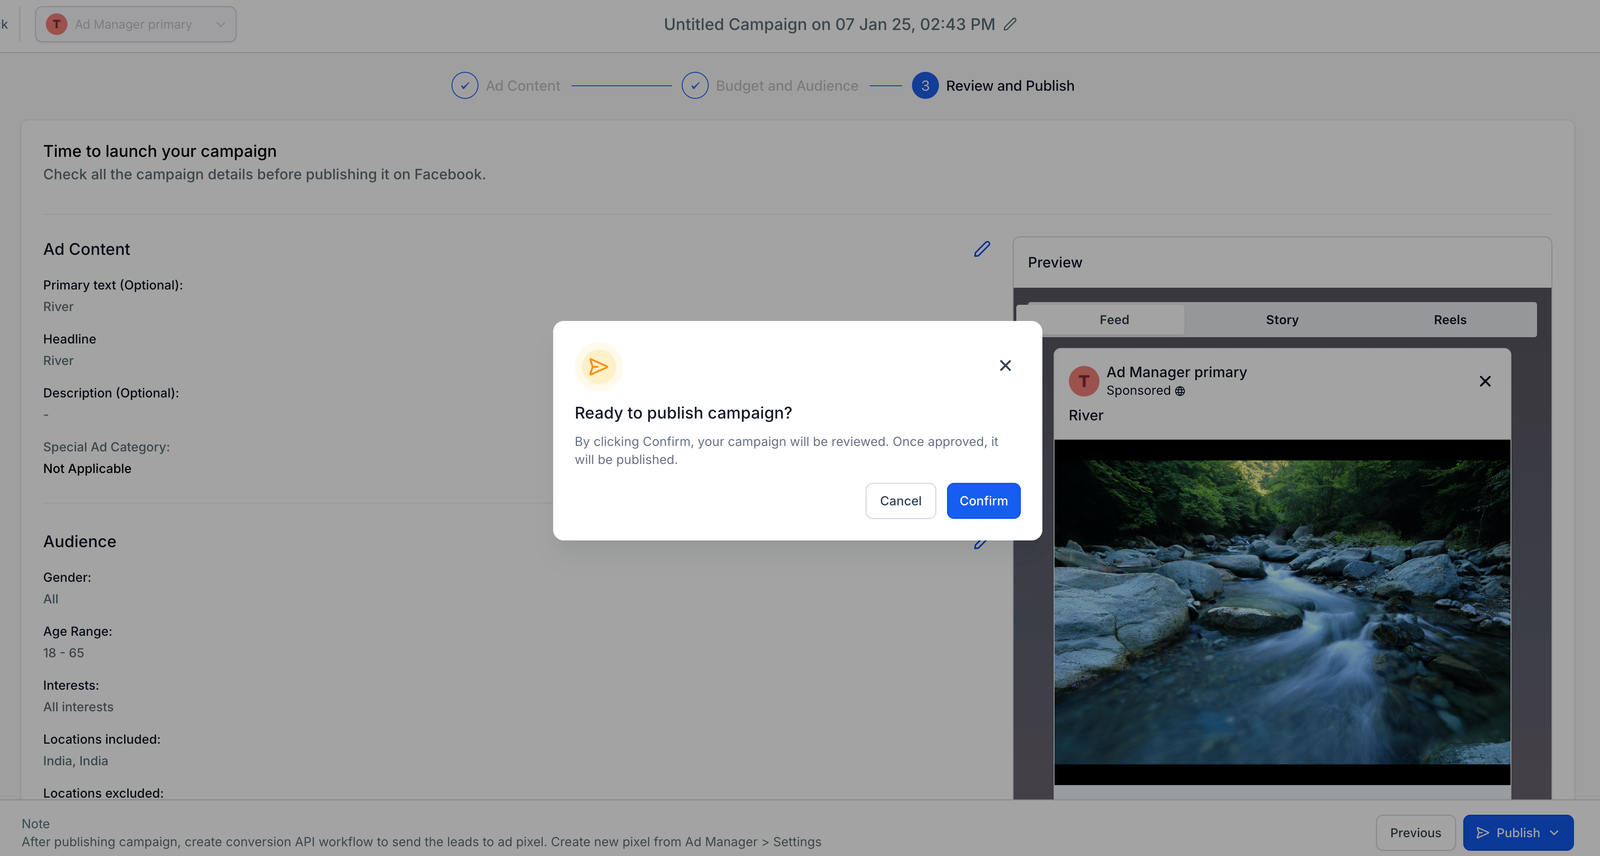The image size is (1600, 856).
Task: Click the Audience section edit pencil
Action: click(x=981, y=545)
